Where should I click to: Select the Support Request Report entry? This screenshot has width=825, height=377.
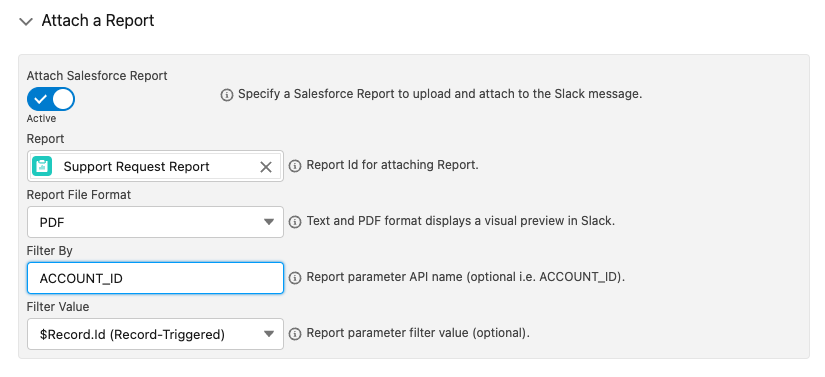pos(137,167)
